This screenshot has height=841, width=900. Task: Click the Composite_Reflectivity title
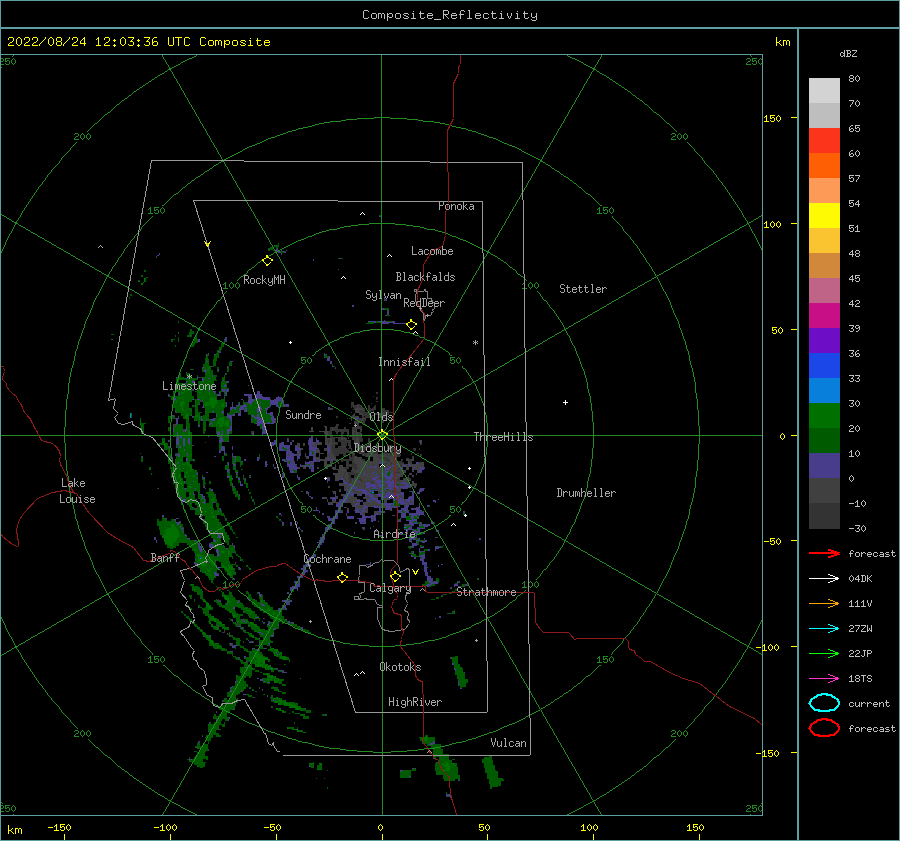[450, 15]
